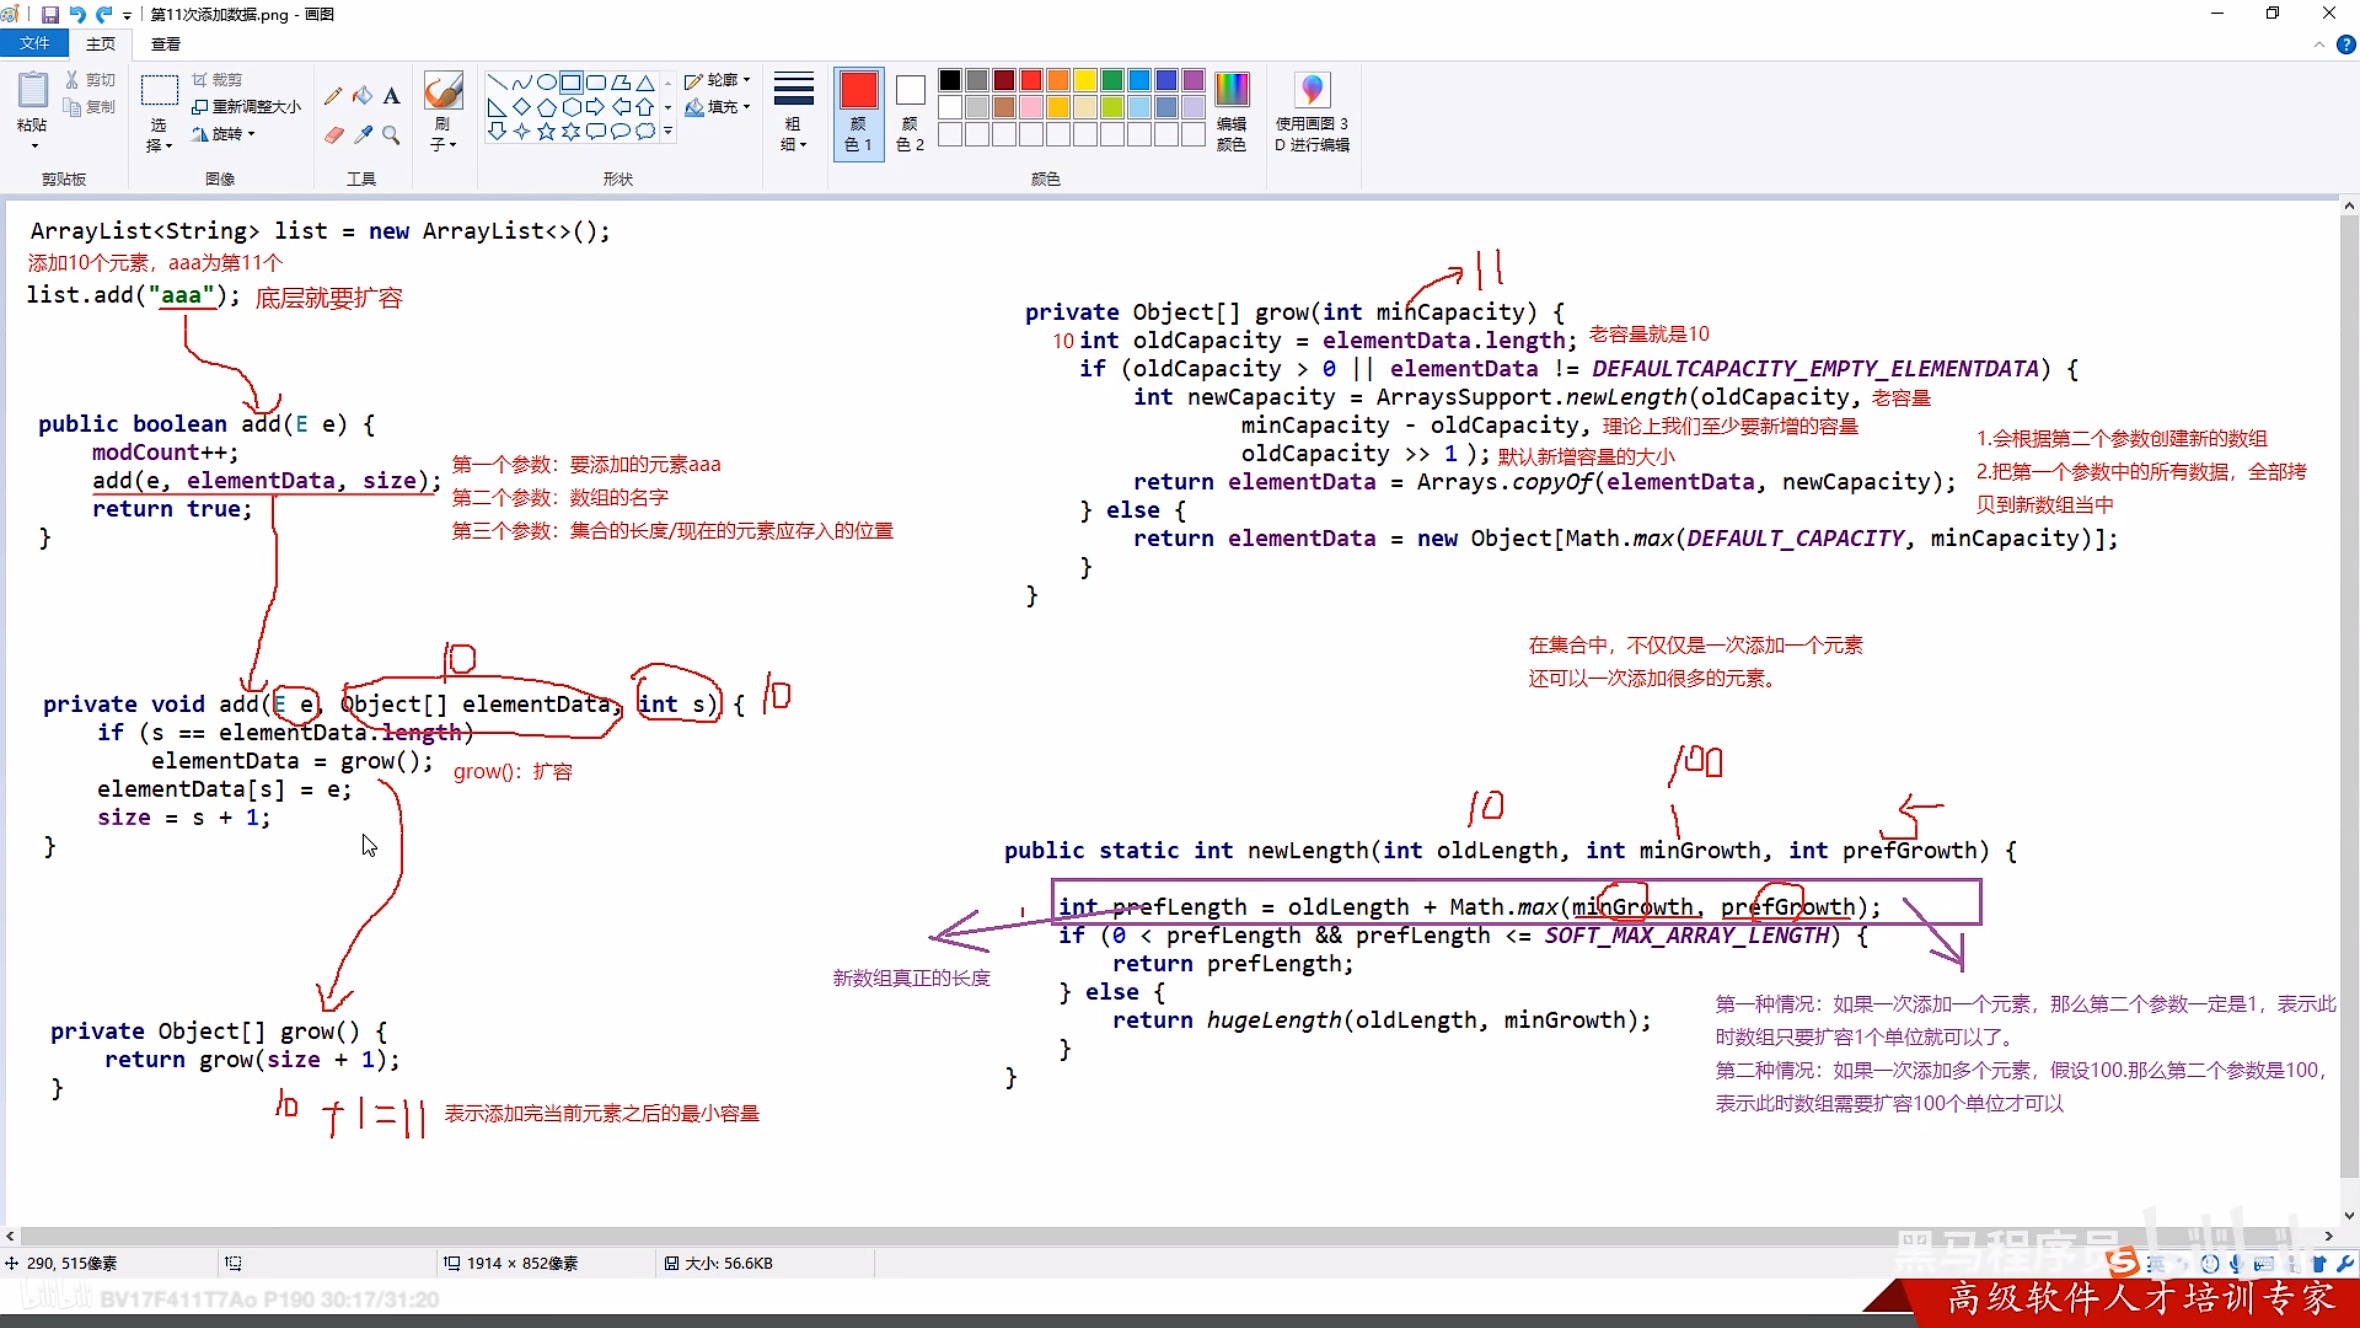The width and height of the screenshot is (2360, 1328).
Task: Choose the five-point star shape
Action: pyautogui.click(x=546, y=131)
